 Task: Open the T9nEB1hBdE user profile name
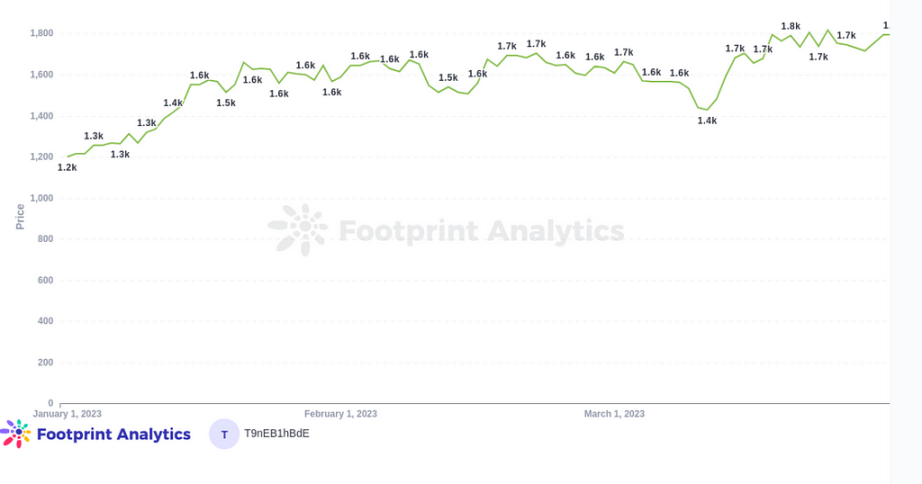pos(277,434)
